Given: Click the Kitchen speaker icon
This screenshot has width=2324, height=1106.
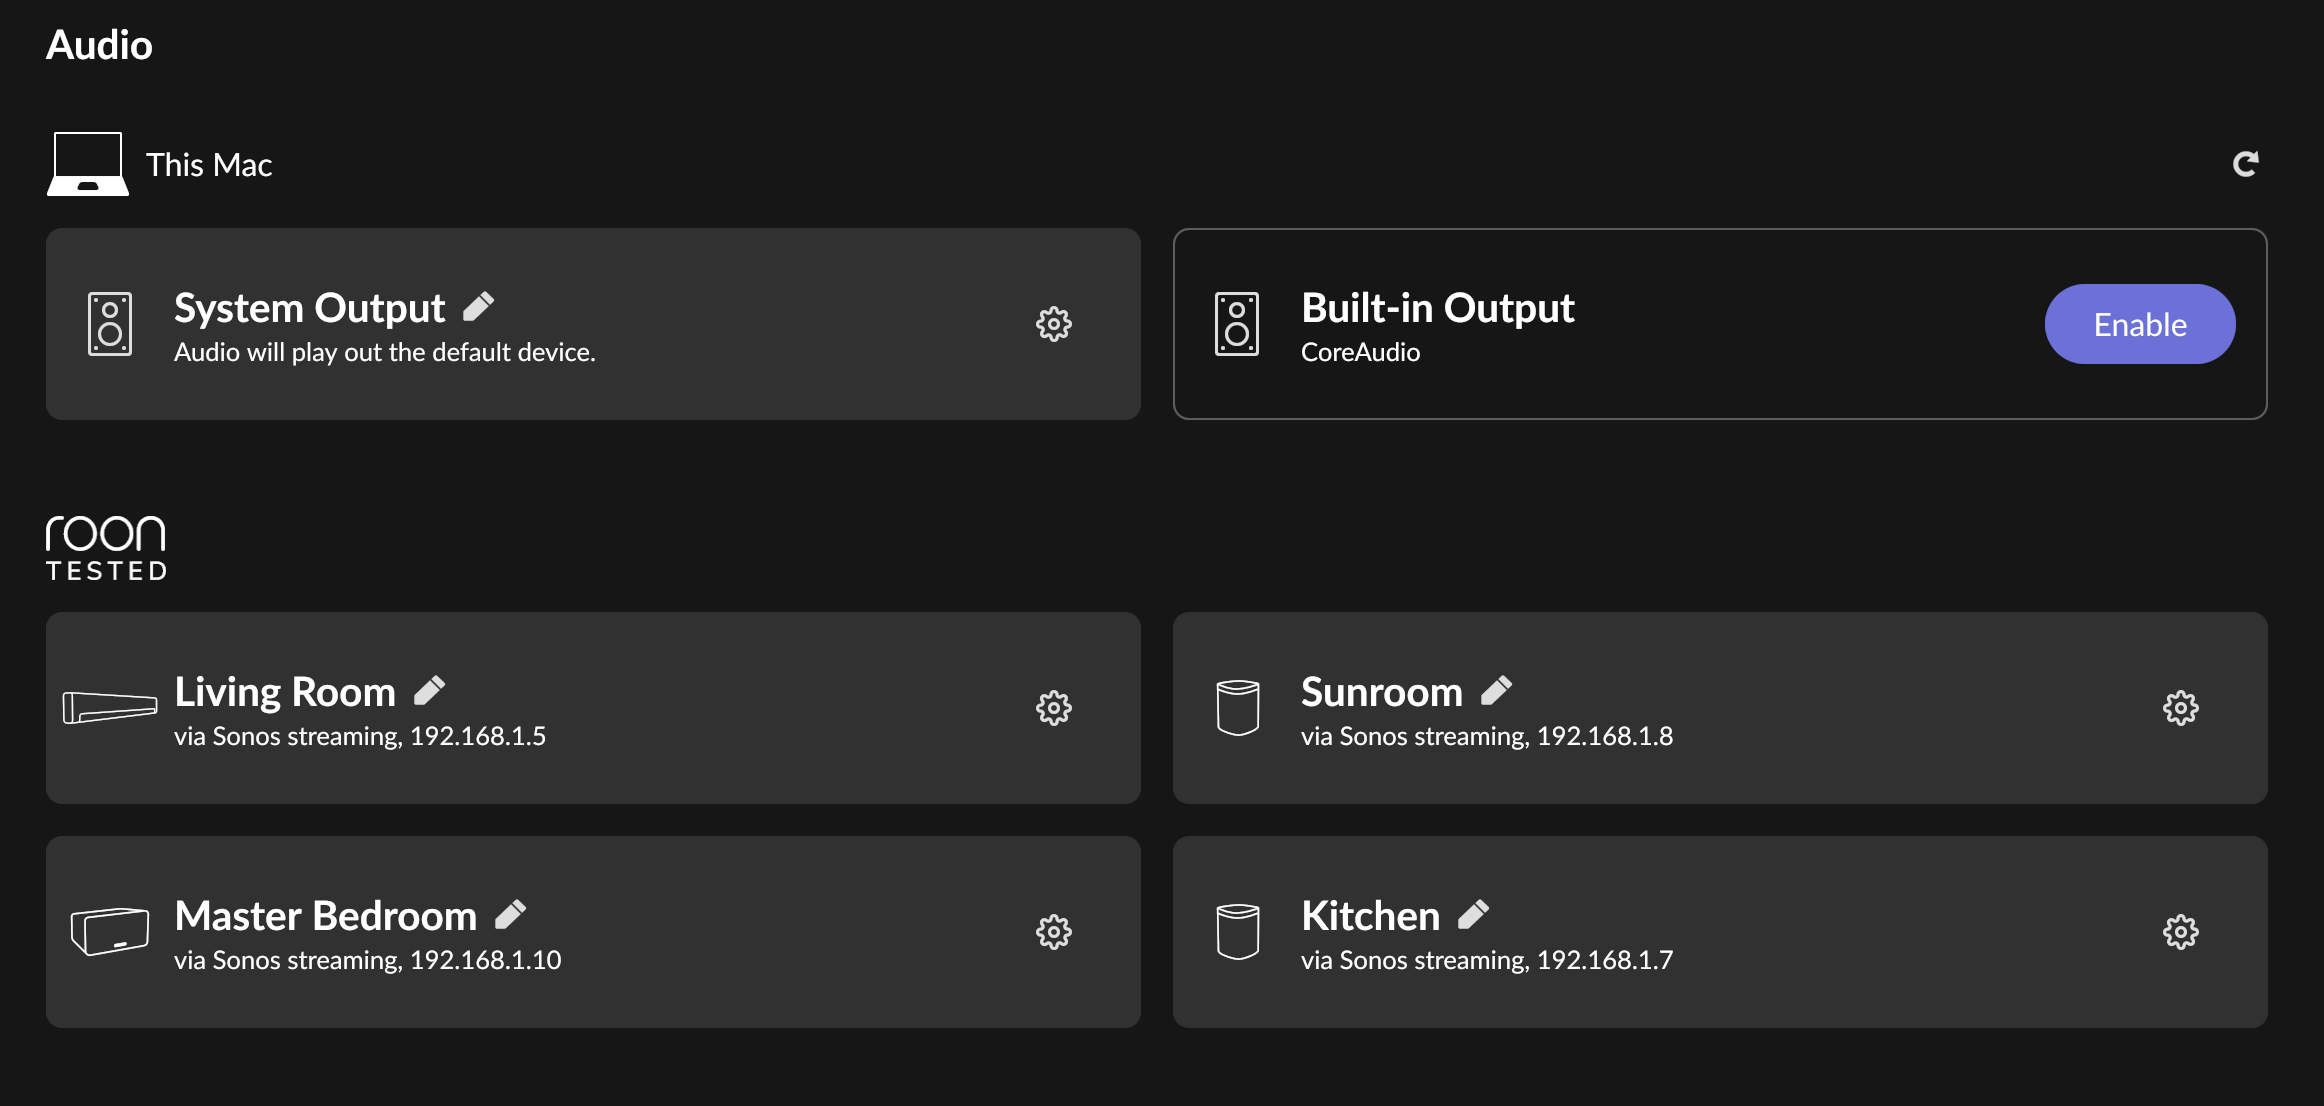Looking at the screenshot, I should [1237, 932].
